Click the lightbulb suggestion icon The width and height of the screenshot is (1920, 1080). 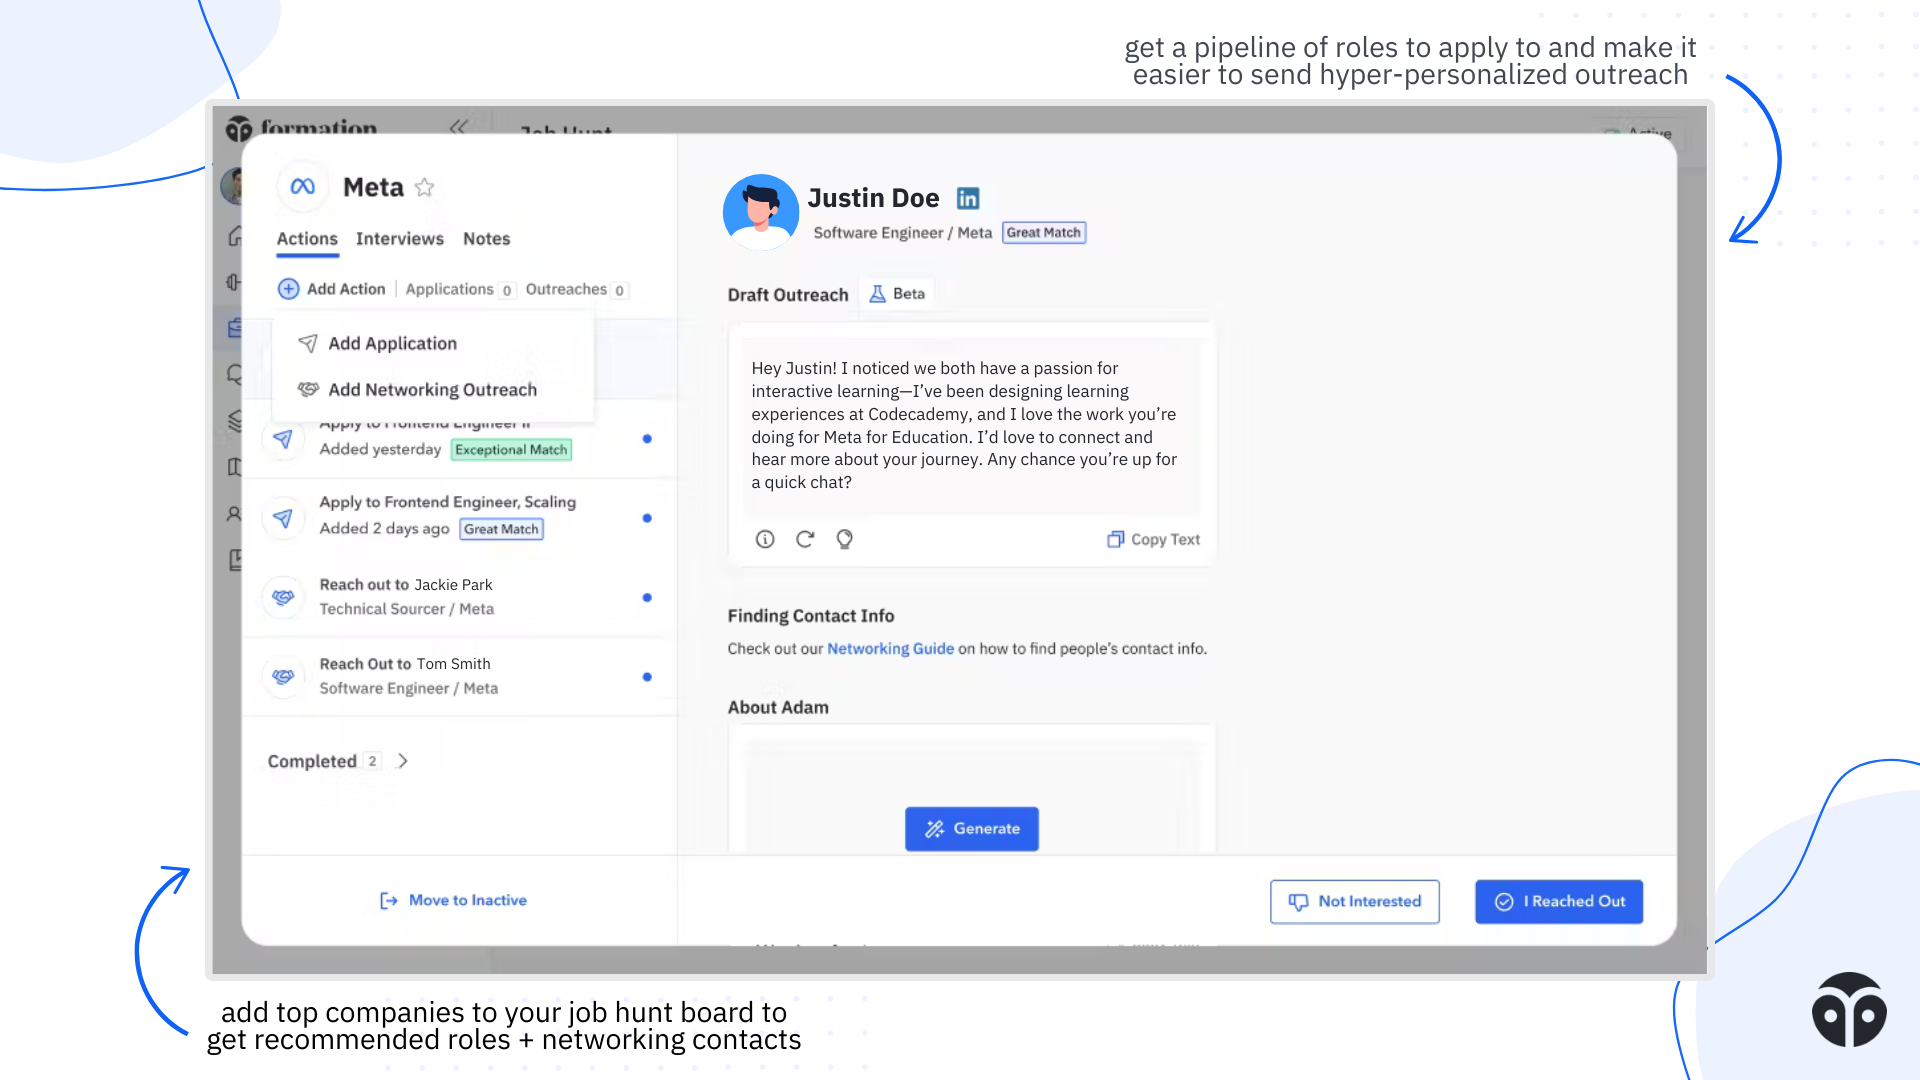pyautogui.click(x=844, y=539)
